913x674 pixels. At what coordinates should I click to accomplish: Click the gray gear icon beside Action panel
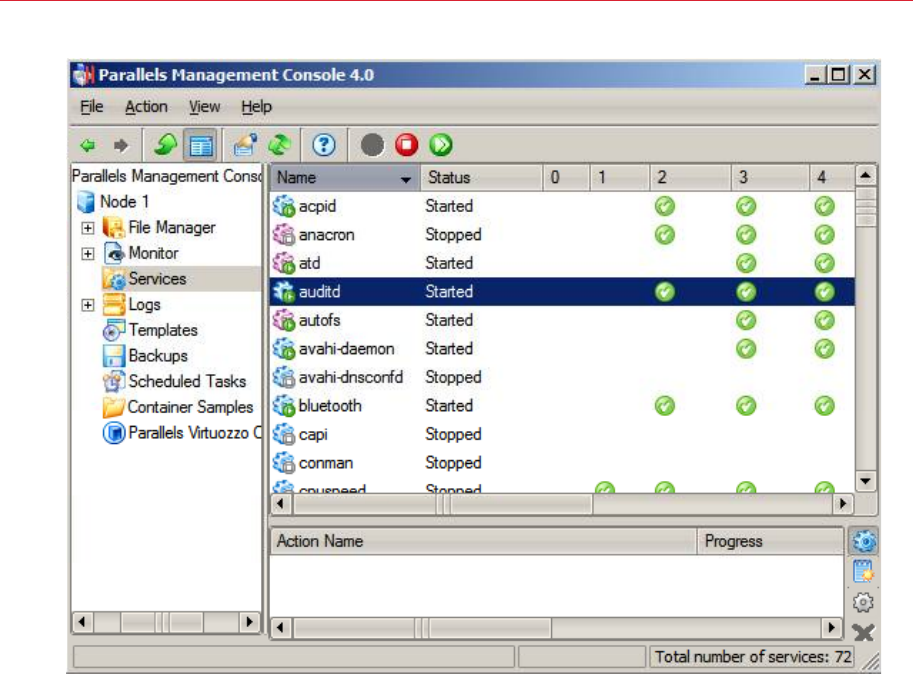click(x=863, y=602)
